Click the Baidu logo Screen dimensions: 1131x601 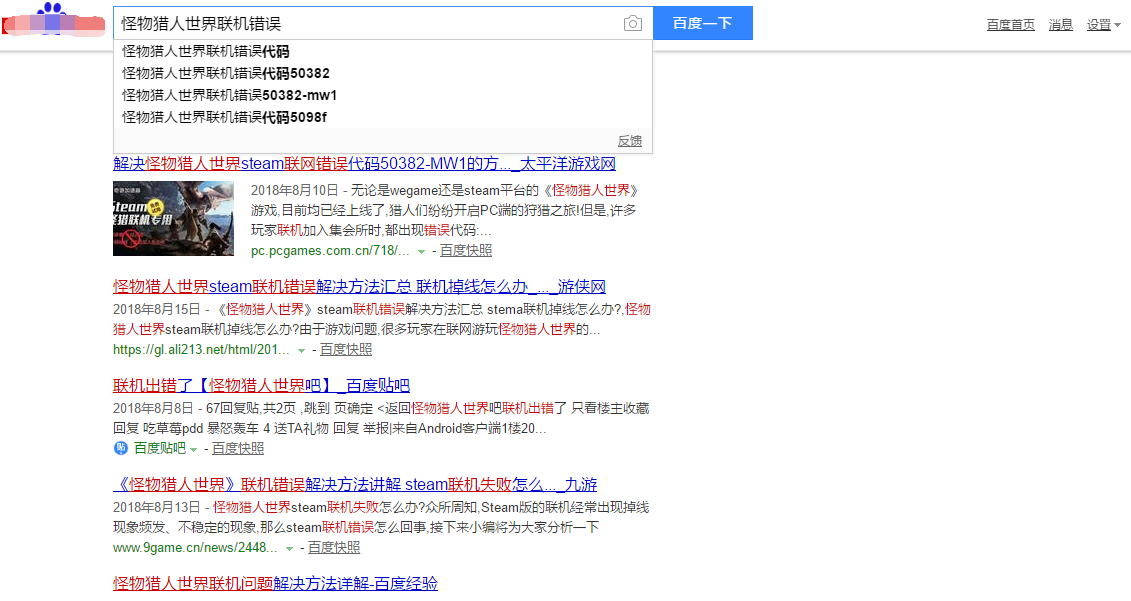pyautogui.click(x=54, y=20)
